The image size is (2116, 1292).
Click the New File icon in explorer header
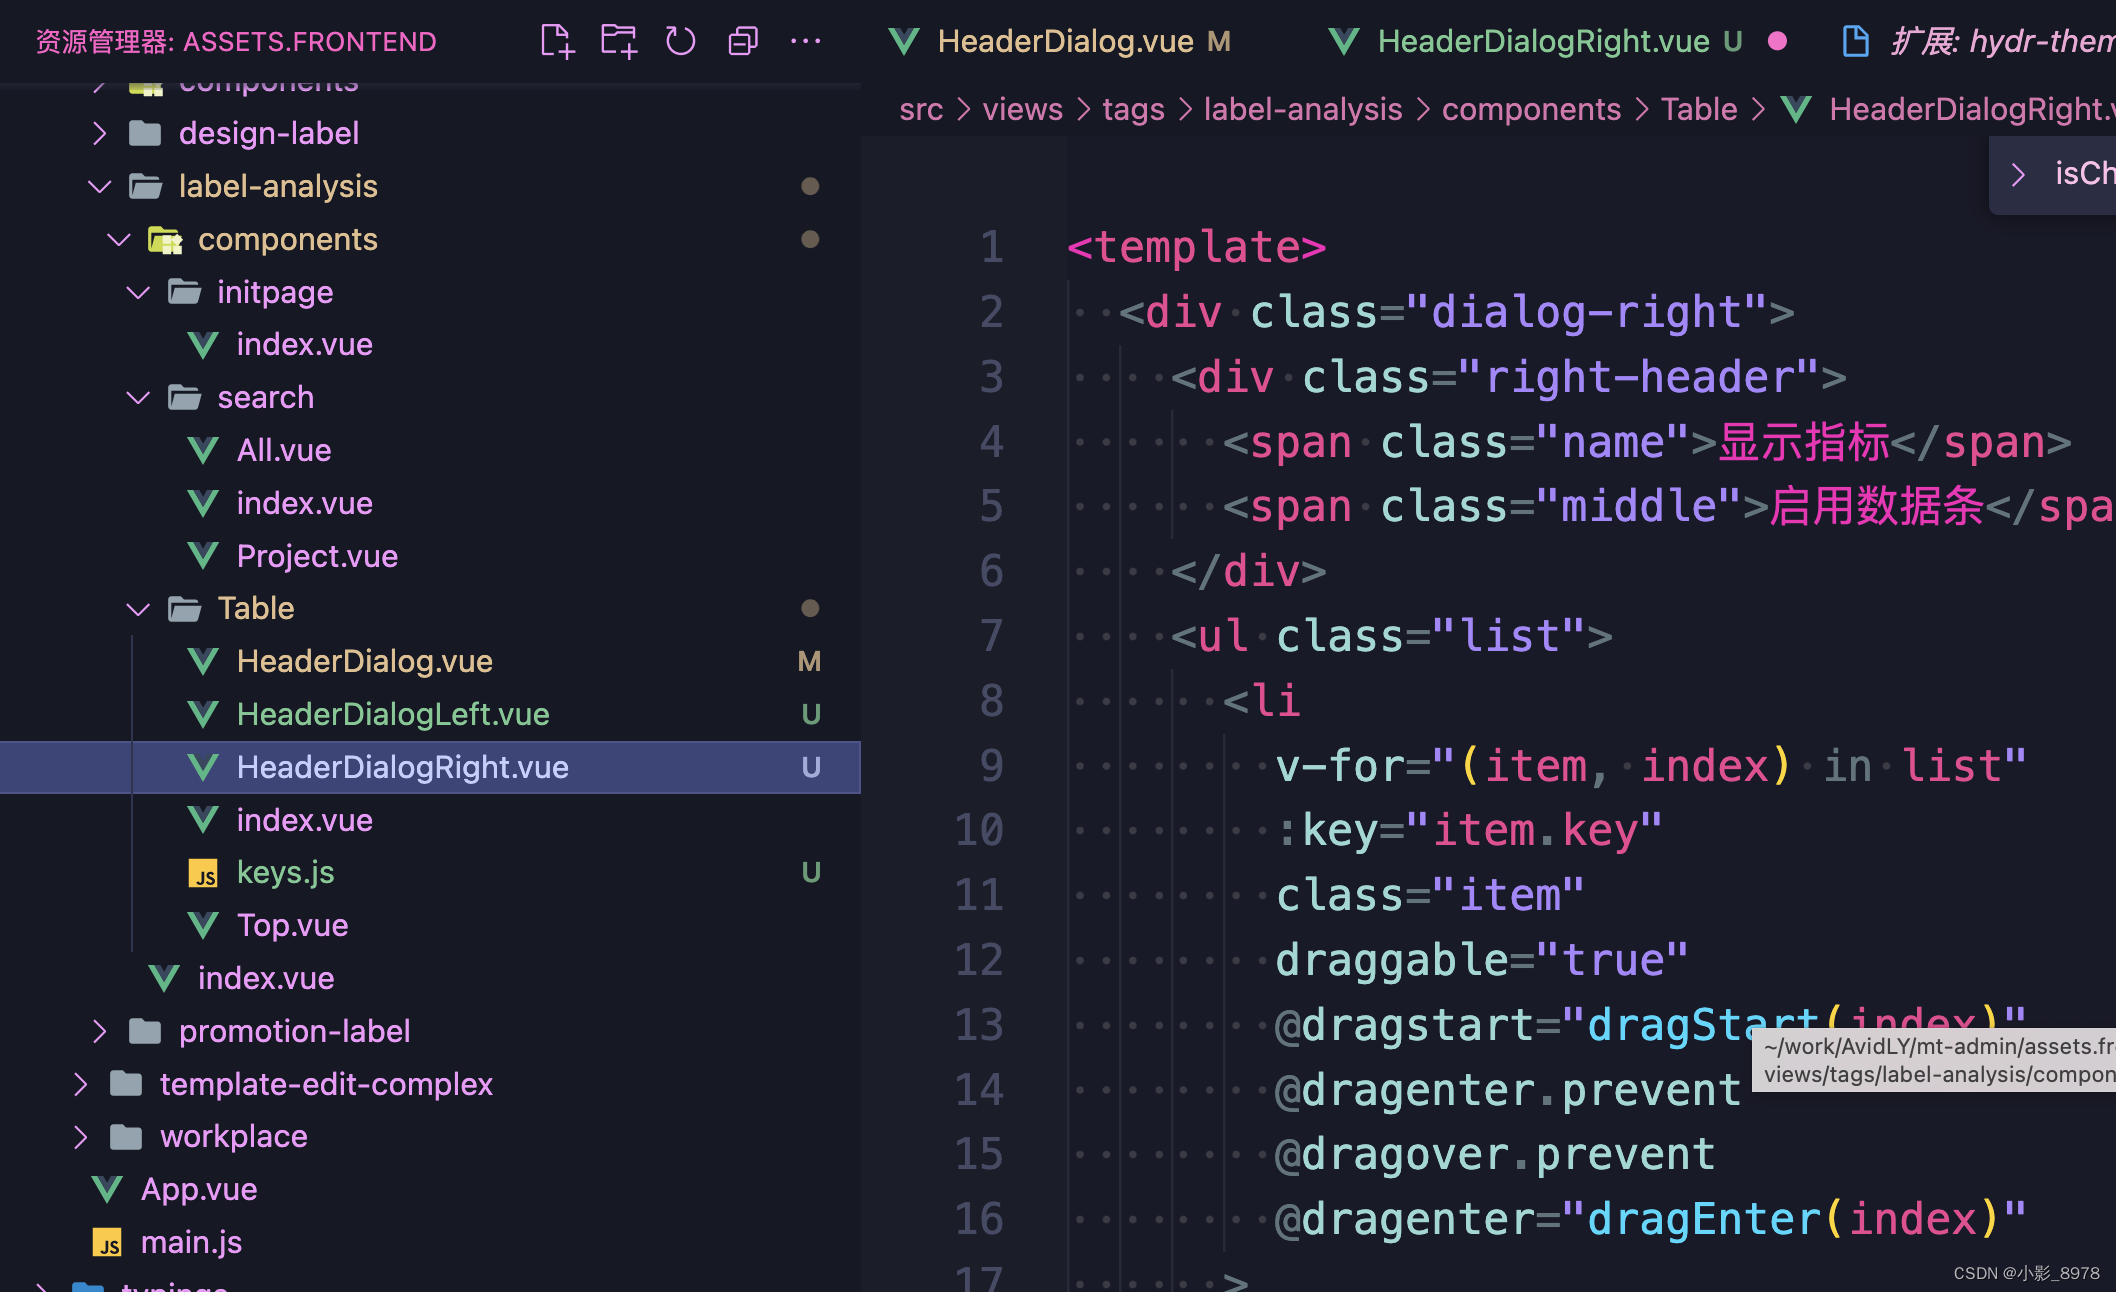557,41
